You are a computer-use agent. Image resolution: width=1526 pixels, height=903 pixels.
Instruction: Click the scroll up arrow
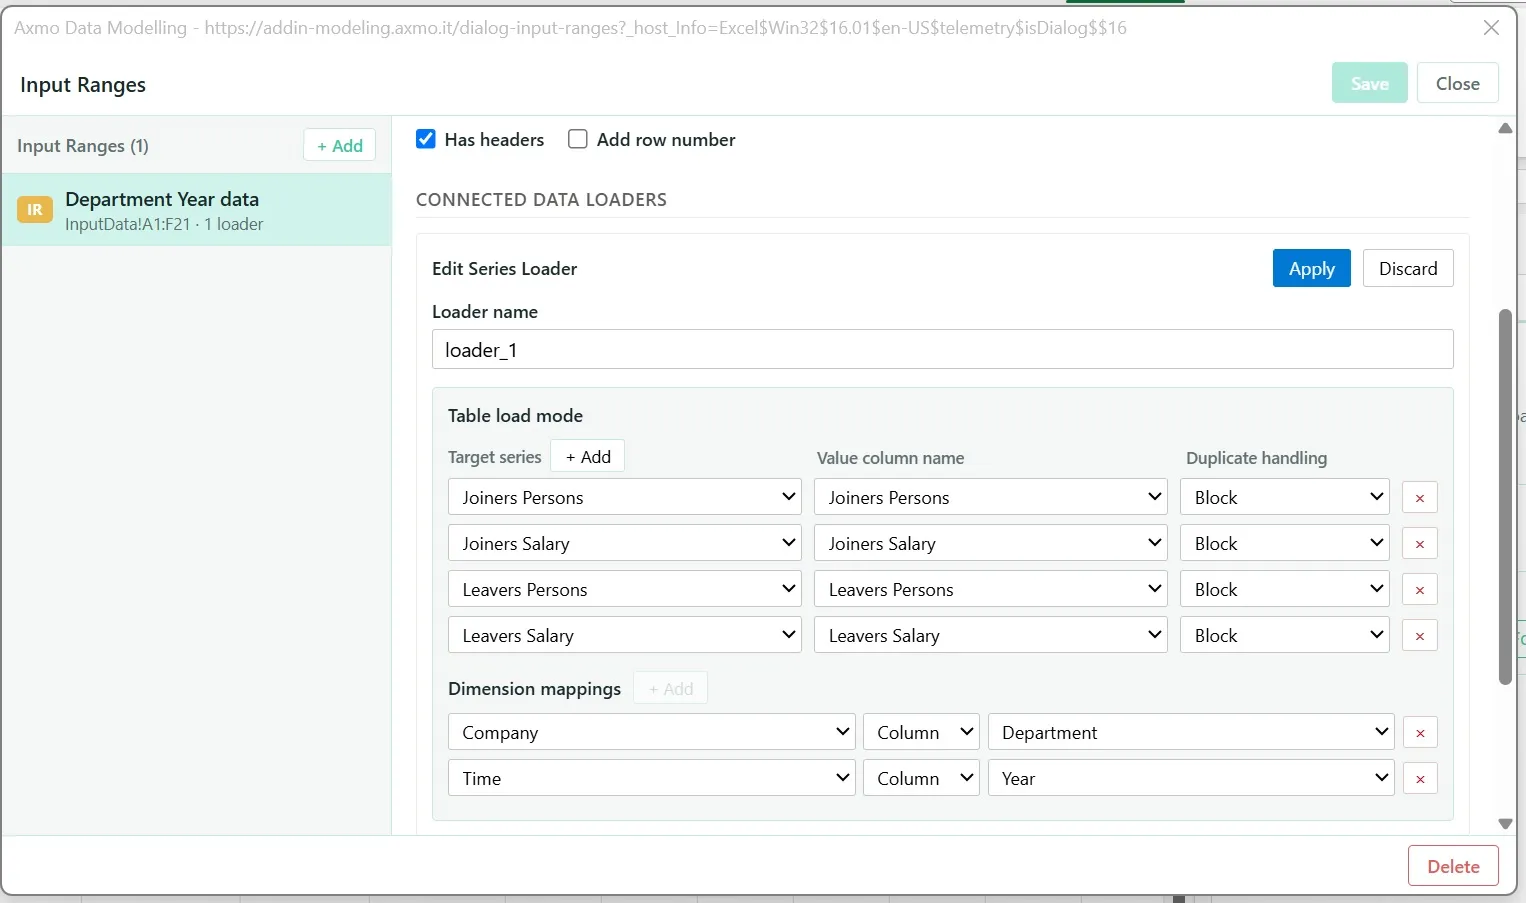(1505, 128)
